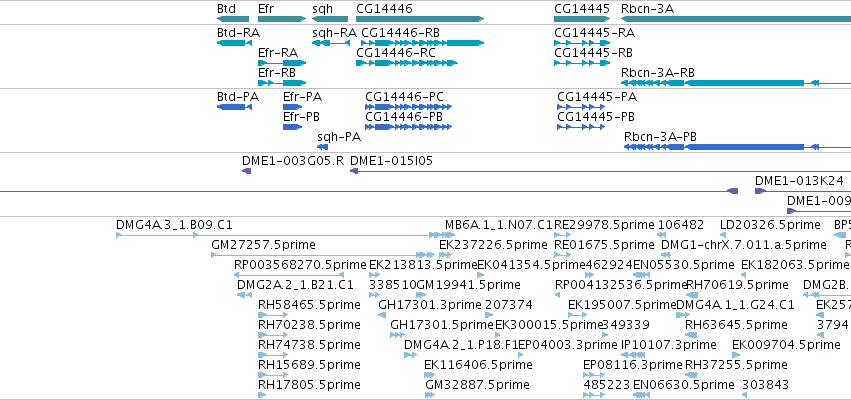Click RH74738.5prime EST label
Viewport: 851px width, 400px height.
[x=309, y=345]
